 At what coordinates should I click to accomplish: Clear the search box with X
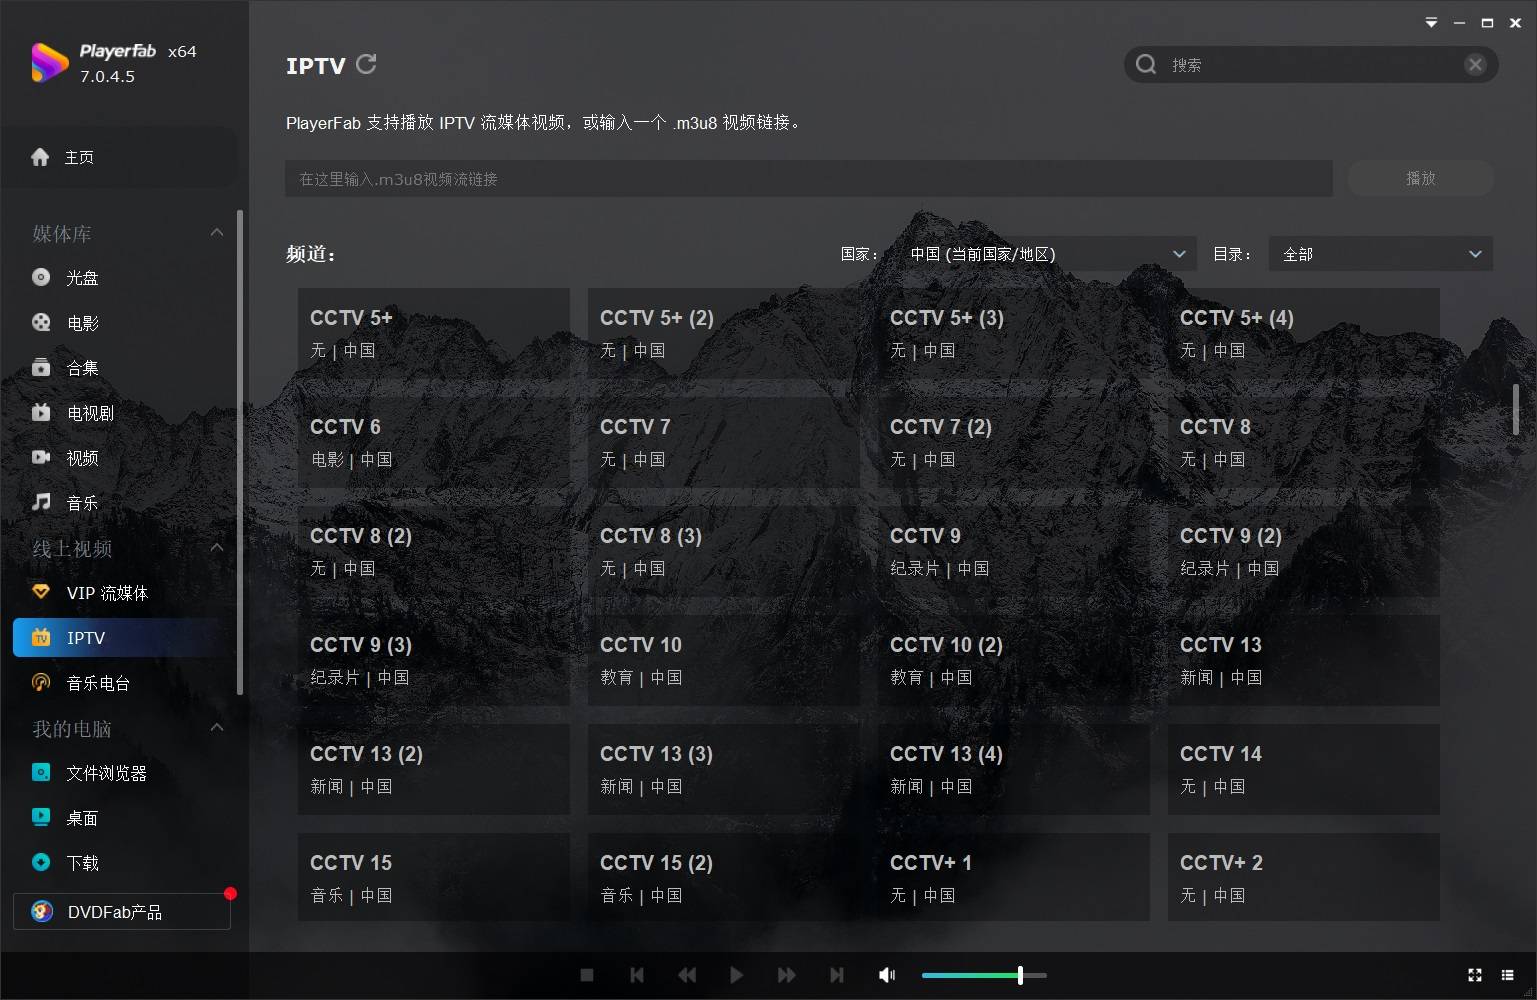pos(1475,65)
